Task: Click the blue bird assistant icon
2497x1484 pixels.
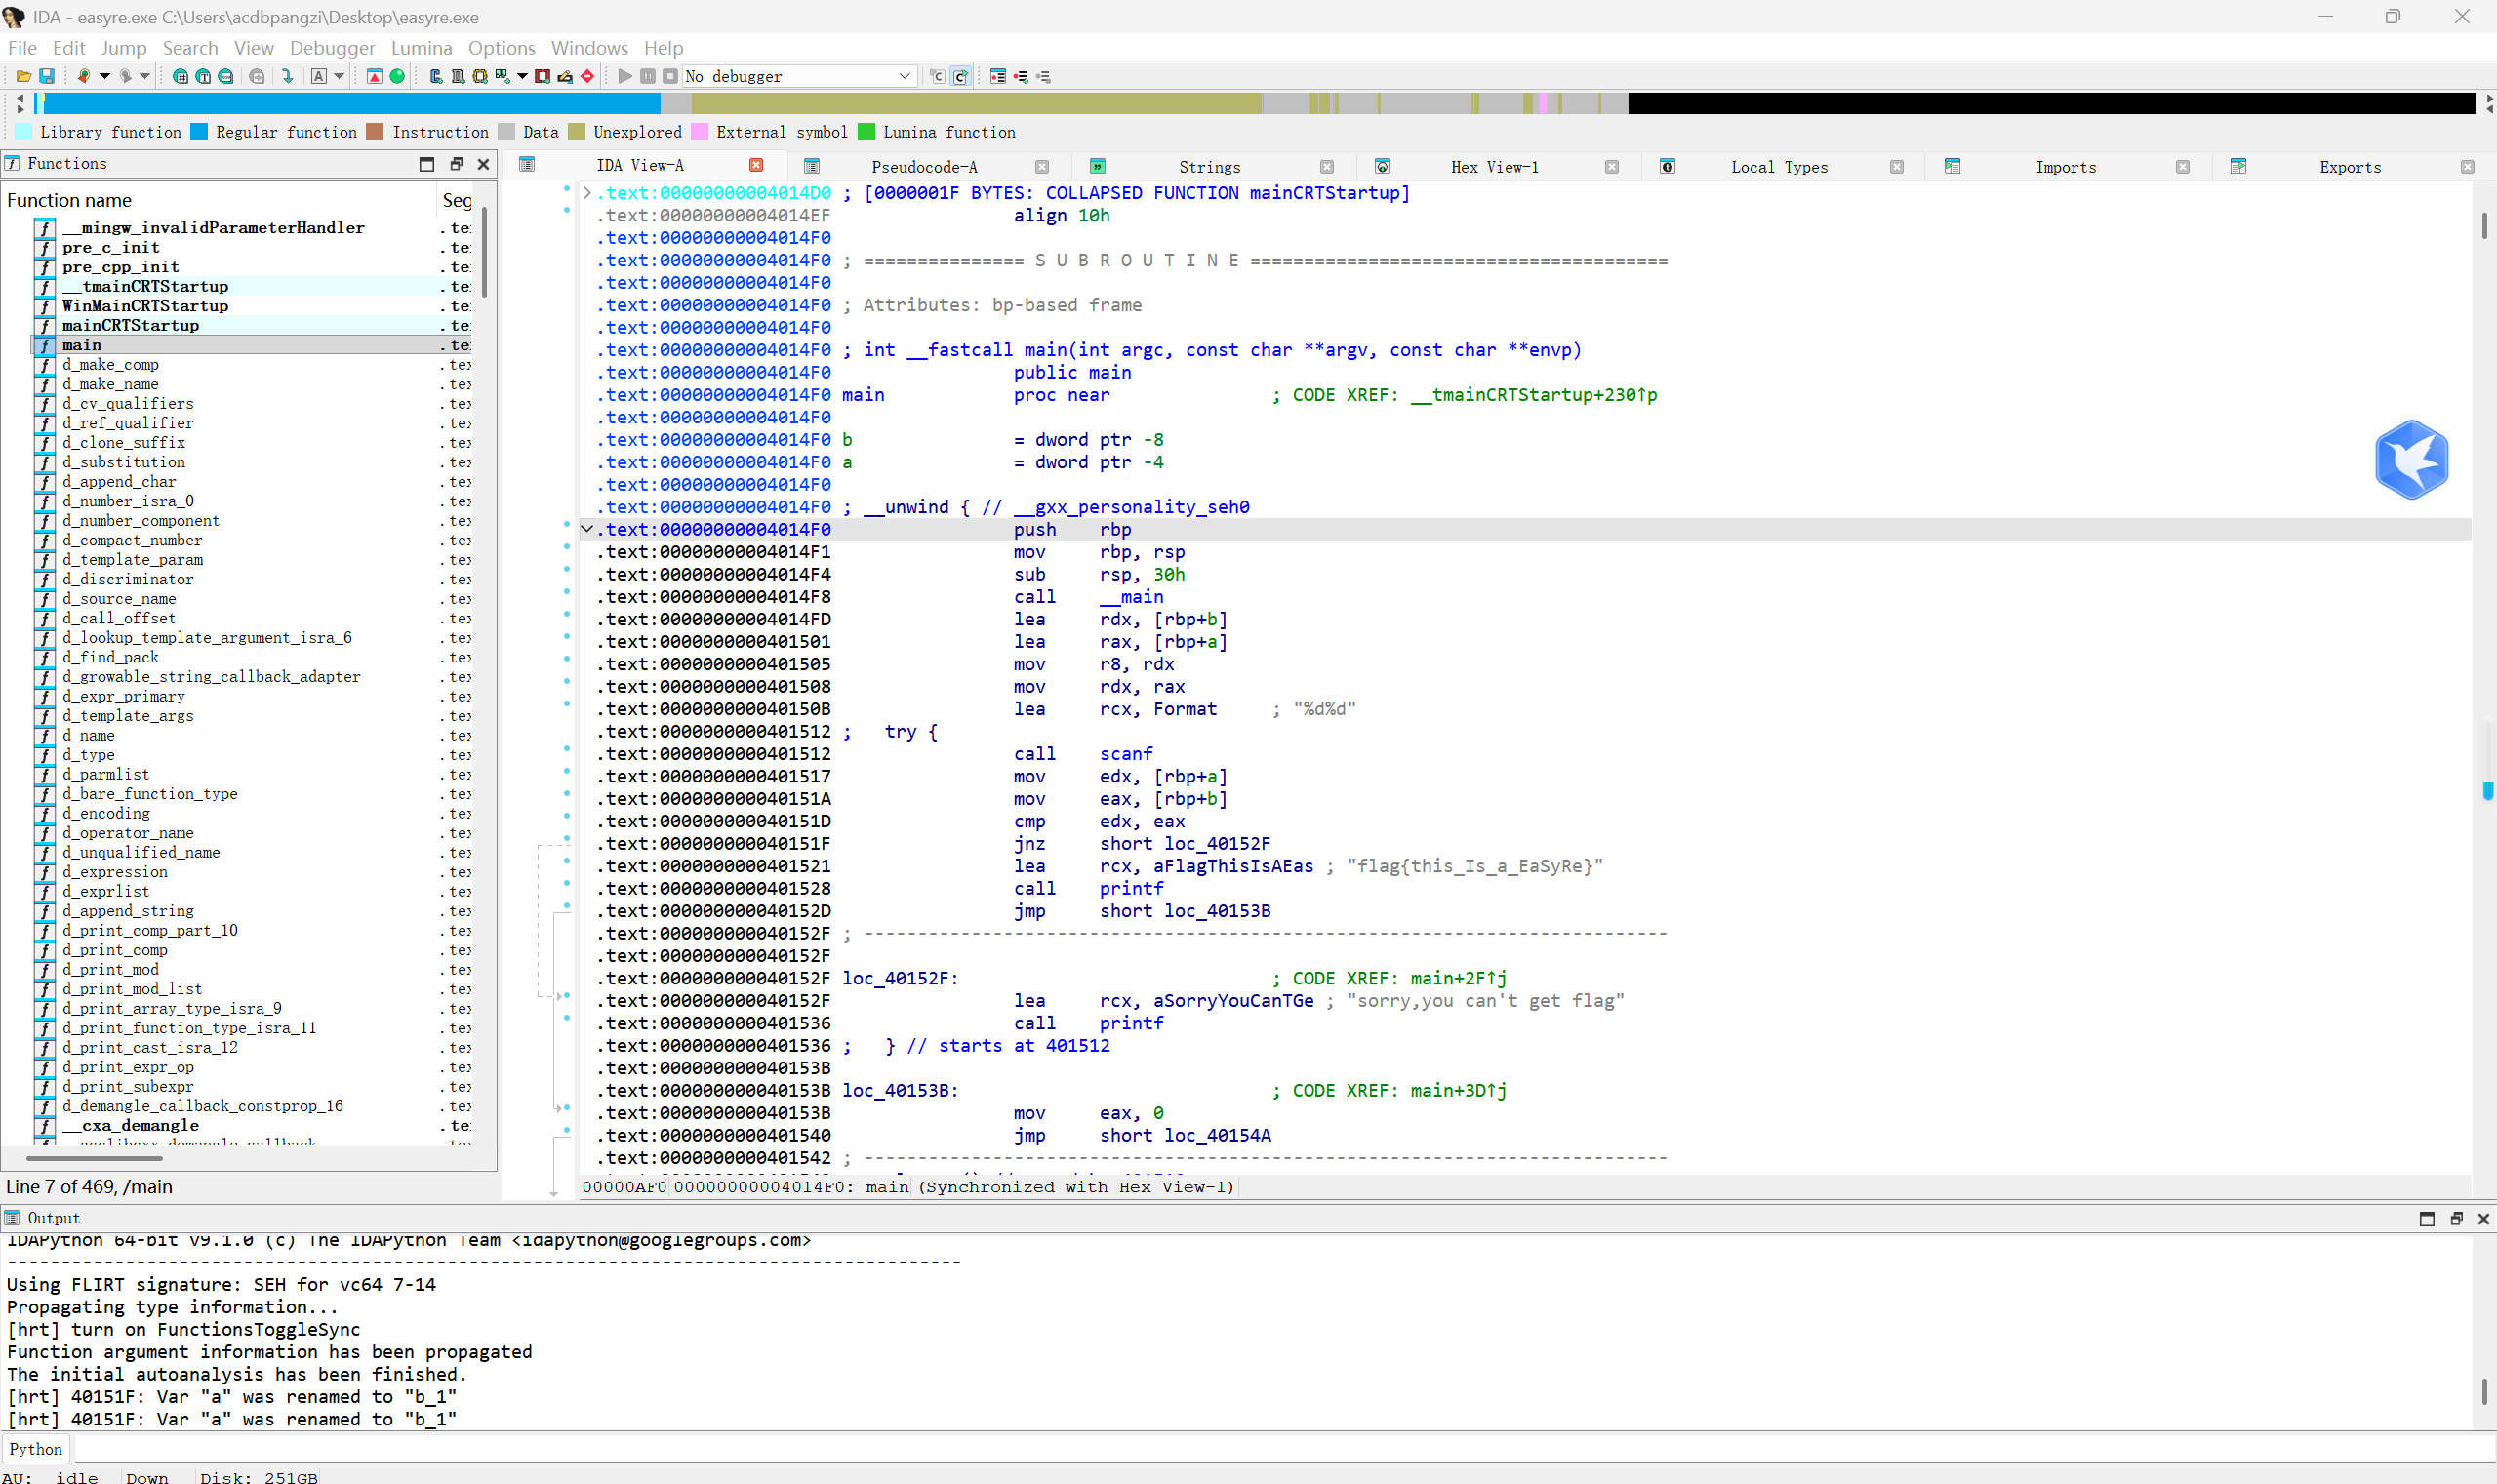Action: coord(2411,460)
